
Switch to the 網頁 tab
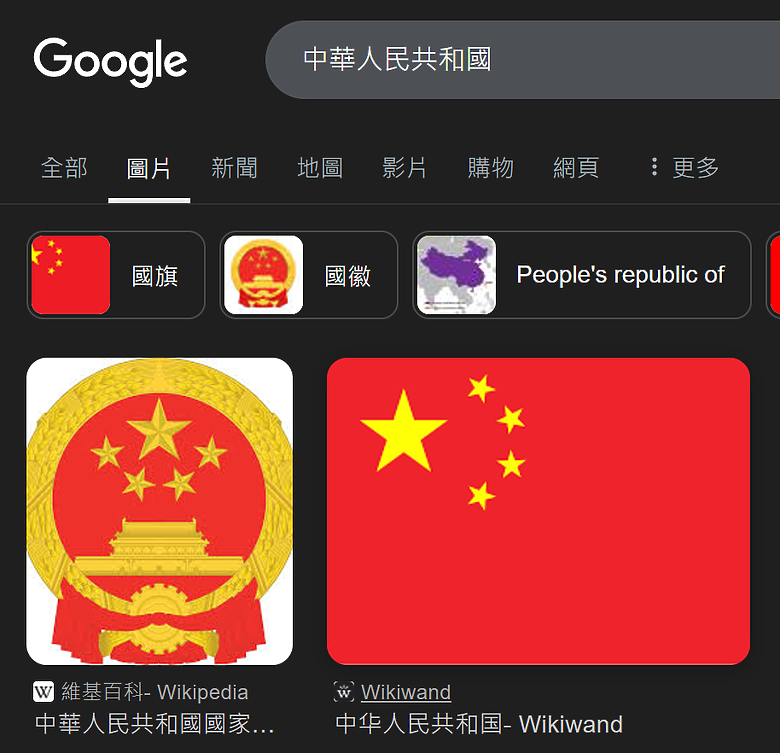[576, 168]
